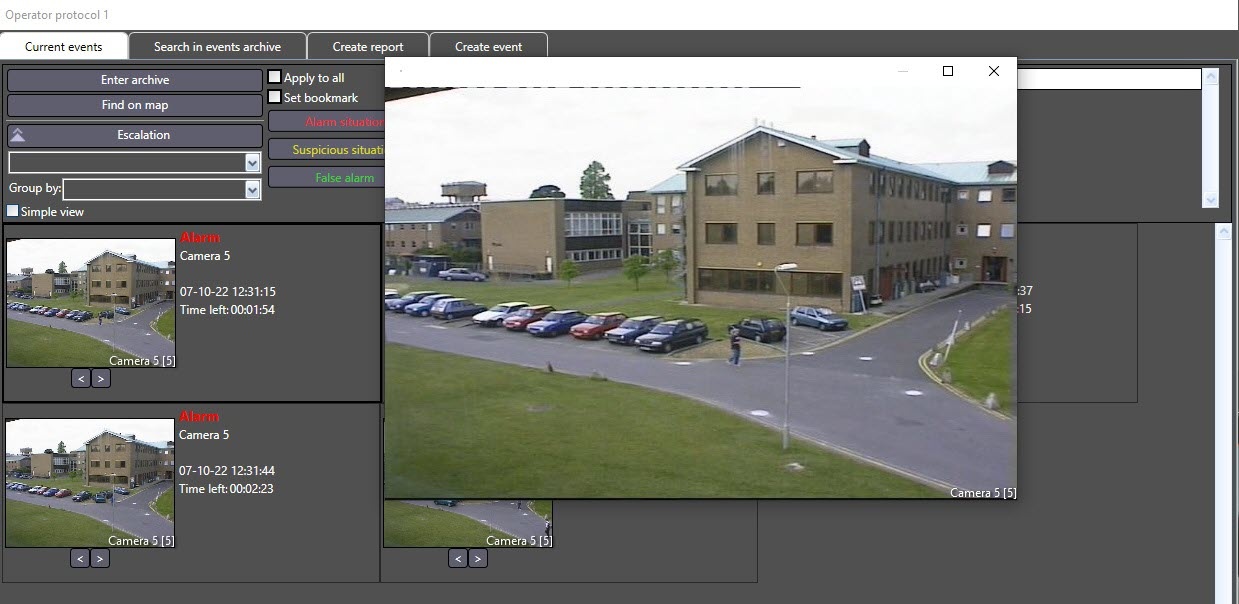Select the first Camera 5 alarm thumbnail
The height and width of the screenshot is (604, 1239).
click(x=91, y=303)
